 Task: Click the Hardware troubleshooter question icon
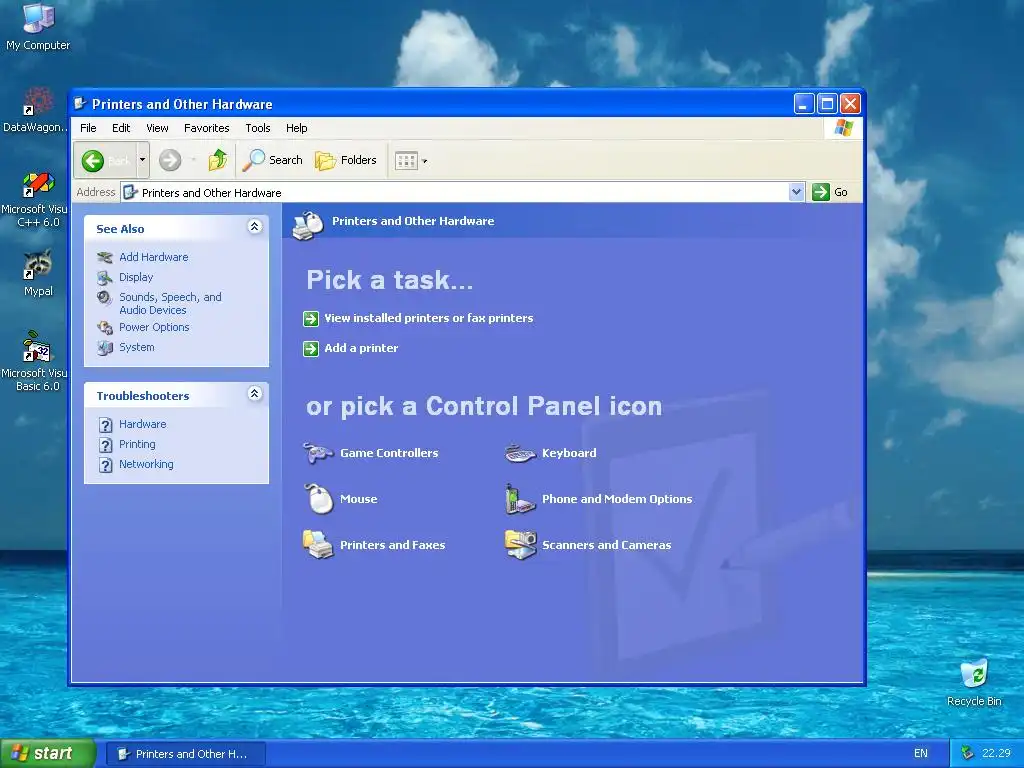106,425
